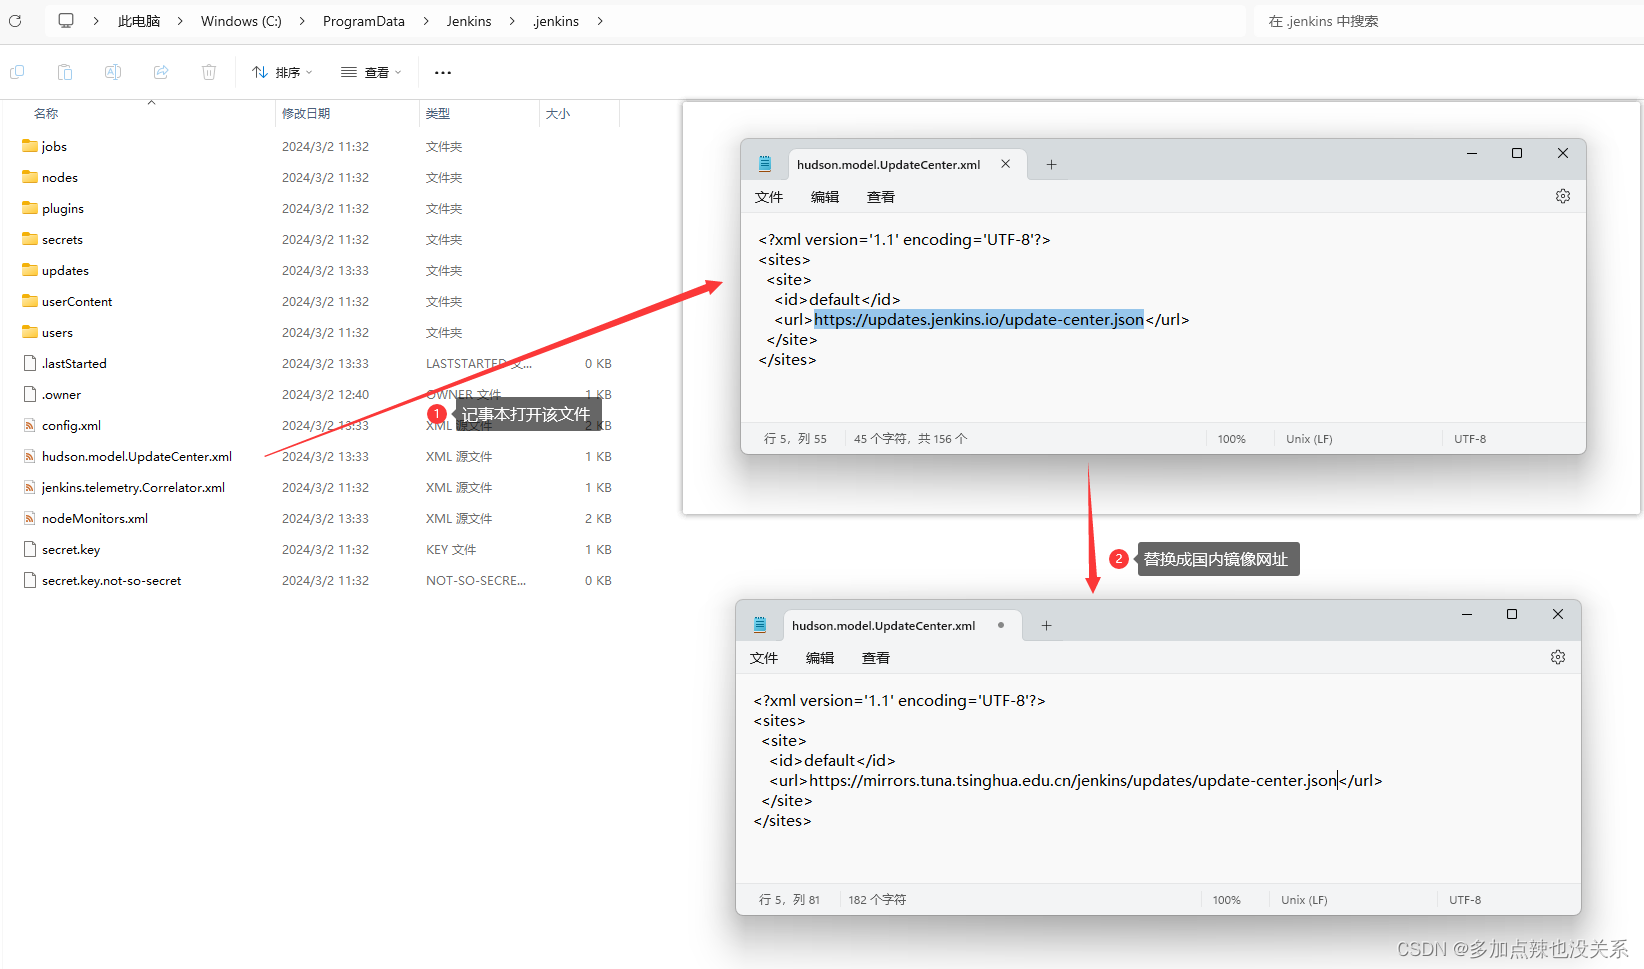This screenshot has width=1644, height=969.
Task: Open the three-dot more options menu
Action: (x=443, y=72)
